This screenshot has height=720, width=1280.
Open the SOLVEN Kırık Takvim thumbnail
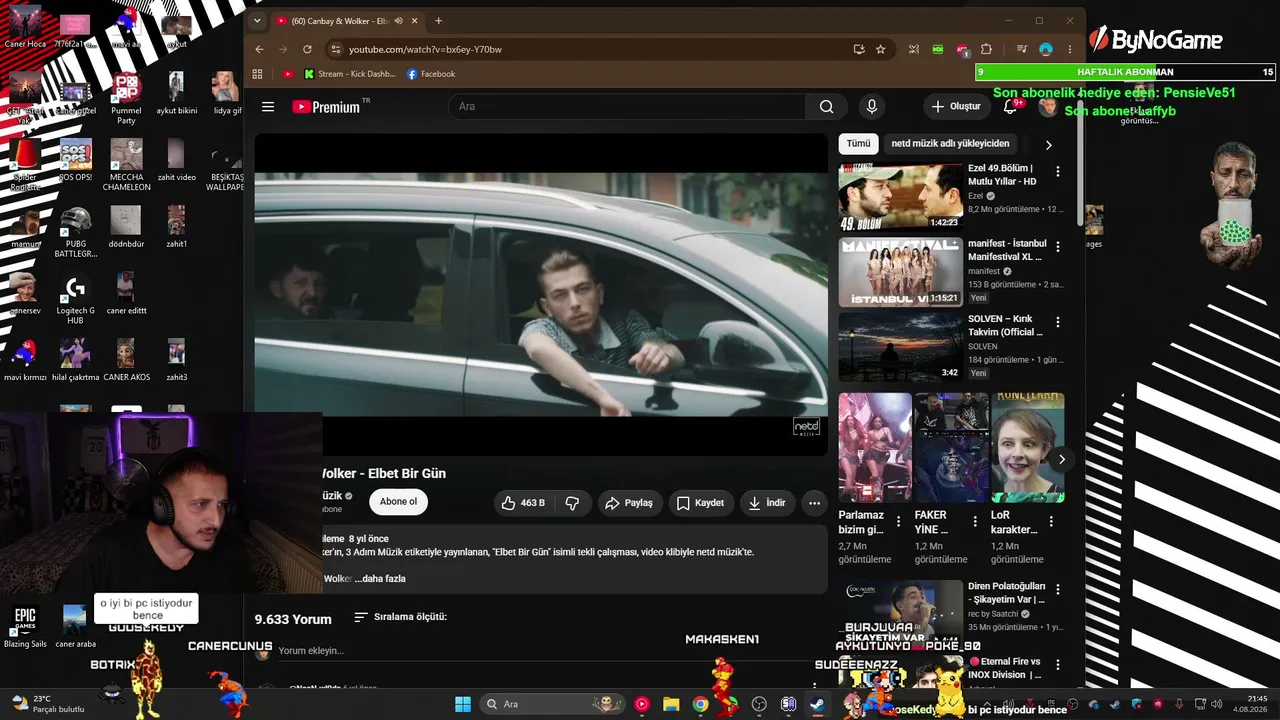(900, 347)
